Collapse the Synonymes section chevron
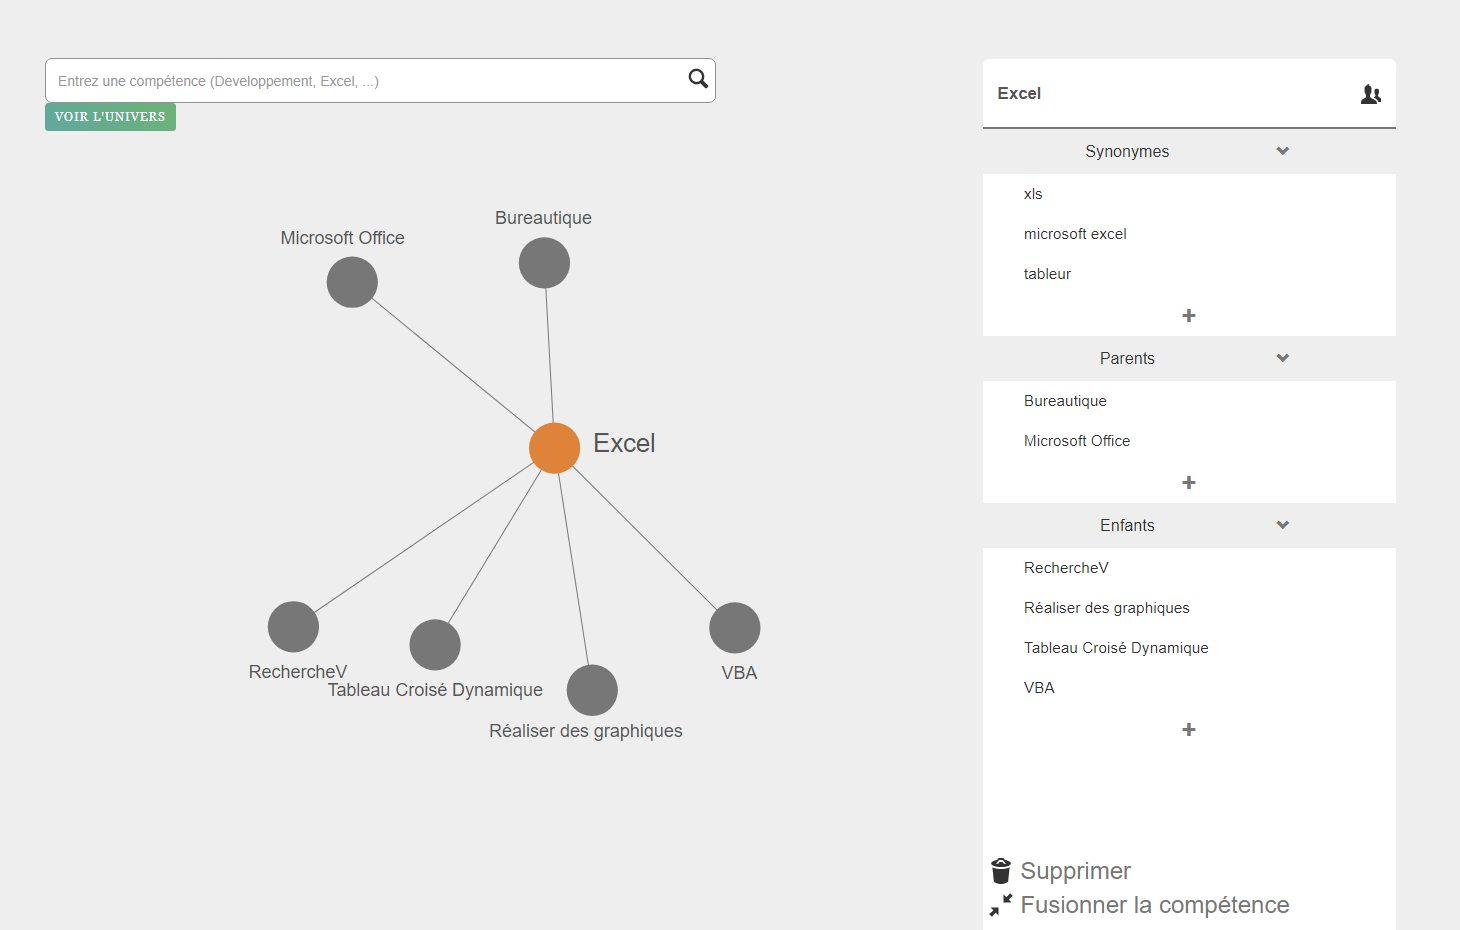 click(x=1283, y=151)
